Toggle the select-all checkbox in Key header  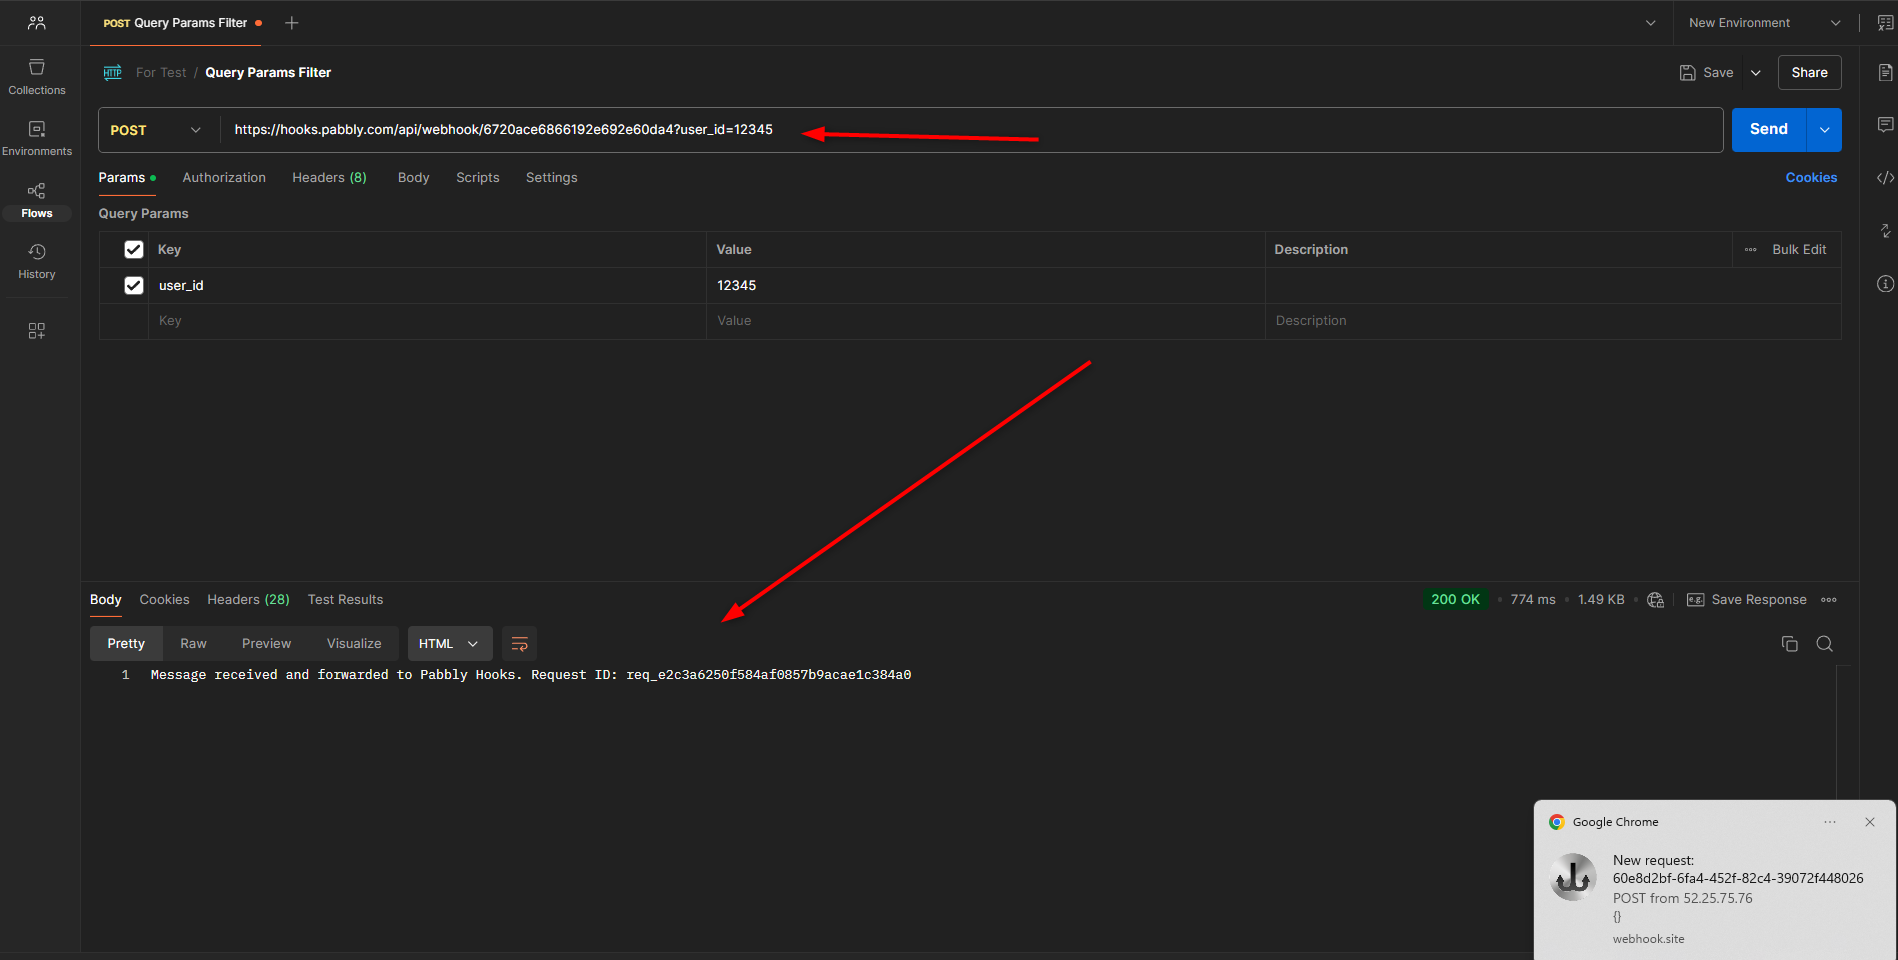pos(134,250)
